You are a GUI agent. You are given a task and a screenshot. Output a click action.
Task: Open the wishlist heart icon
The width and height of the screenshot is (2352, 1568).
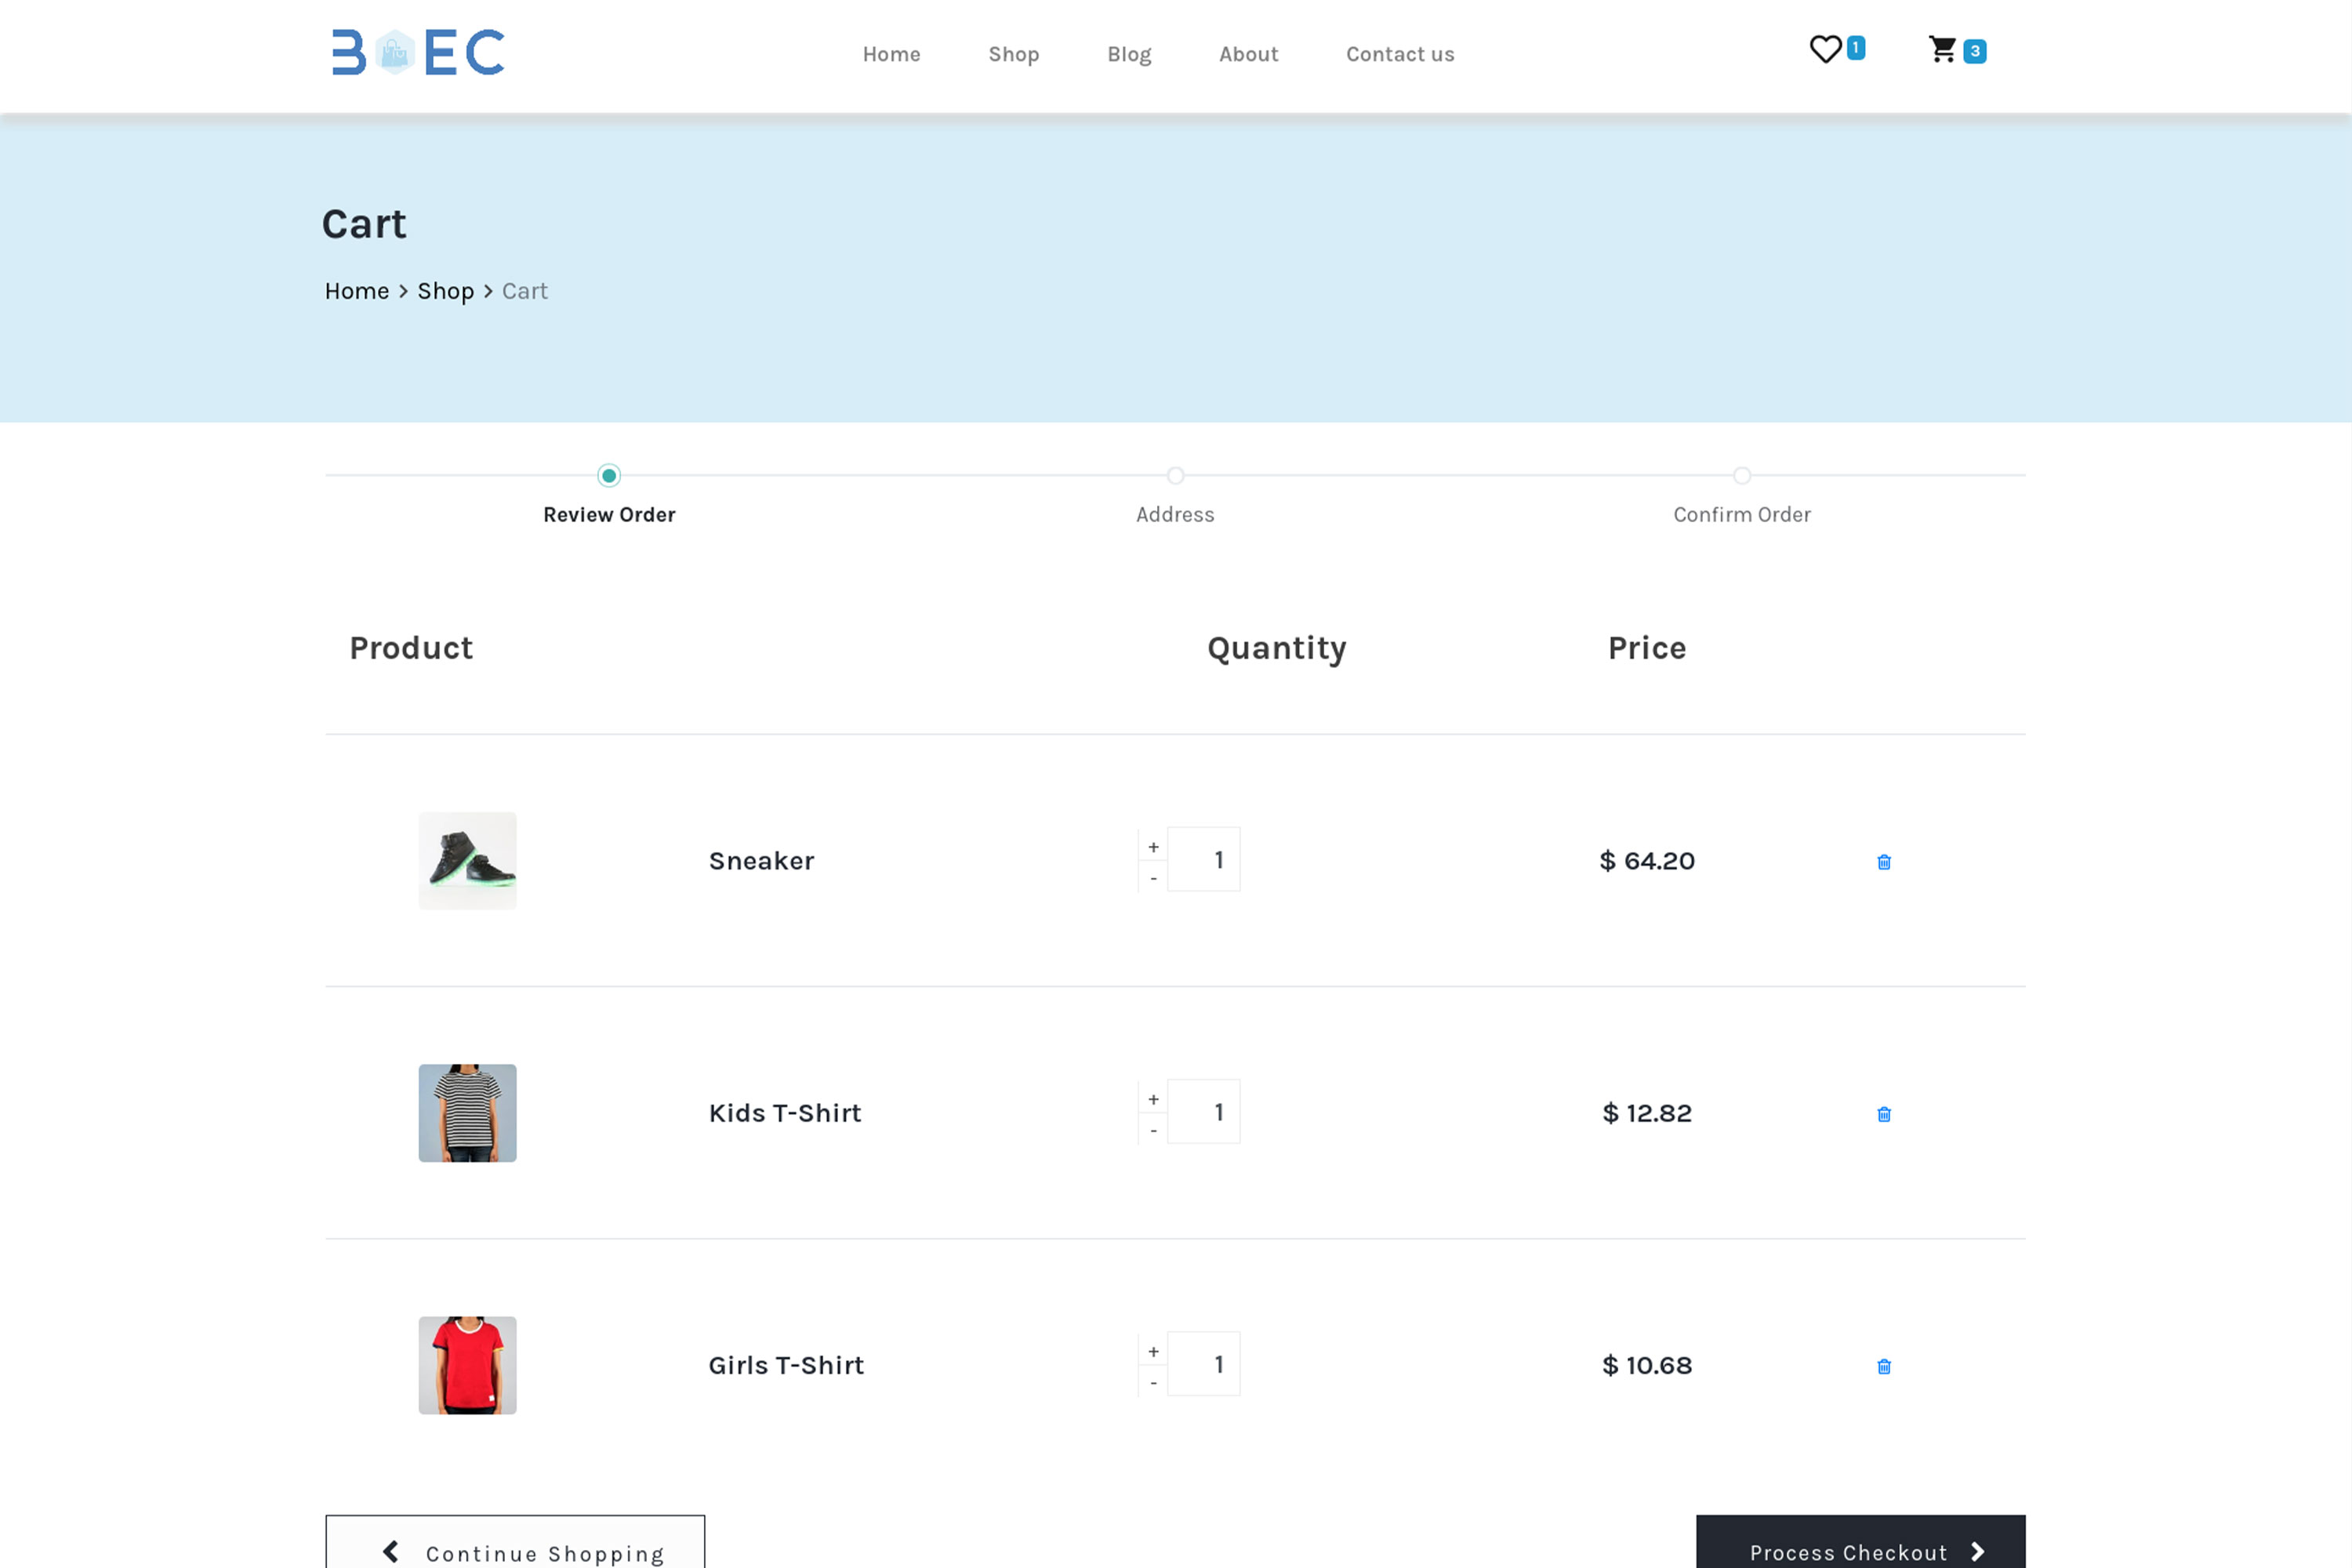[1825, 49]
